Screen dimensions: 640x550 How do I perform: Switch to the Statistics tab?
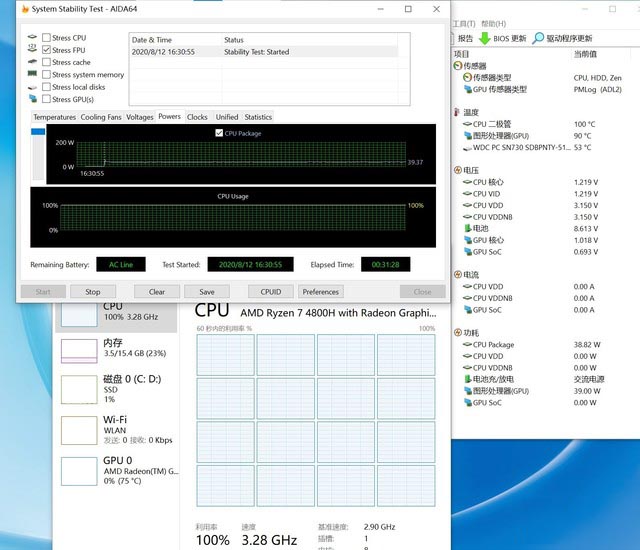(x=258, y=117)
